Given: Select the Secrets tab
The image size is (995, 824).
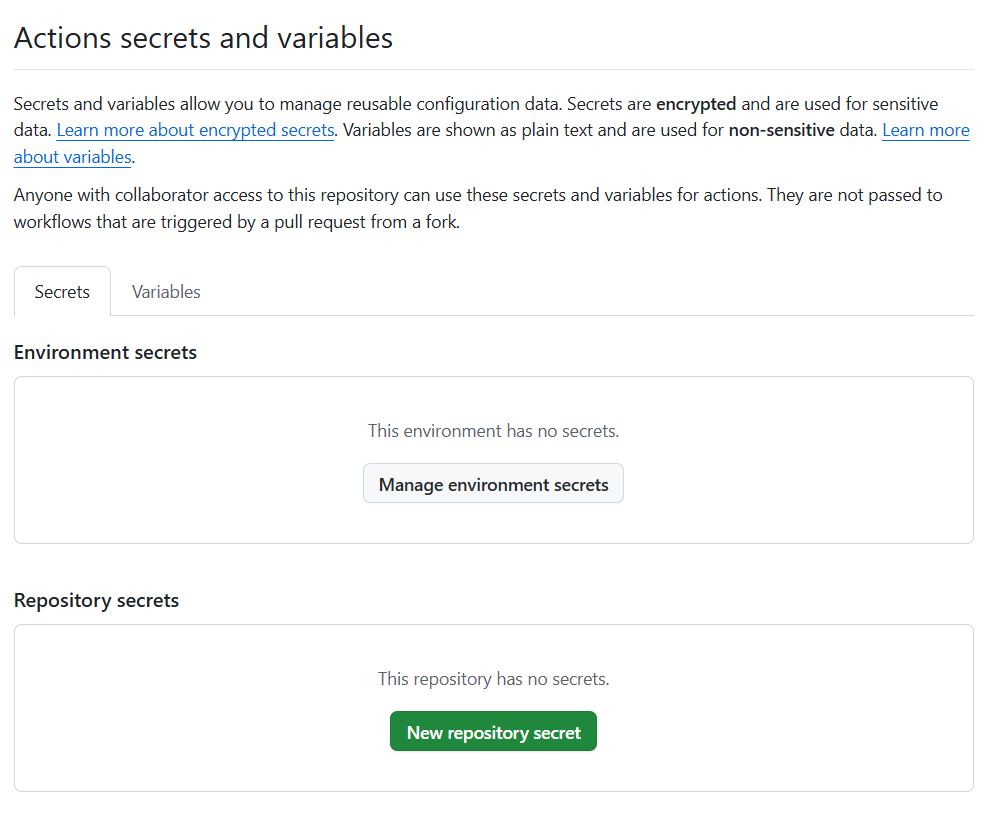Looking at the screenshot, I should pyautogui.click(x=62, y=292).
